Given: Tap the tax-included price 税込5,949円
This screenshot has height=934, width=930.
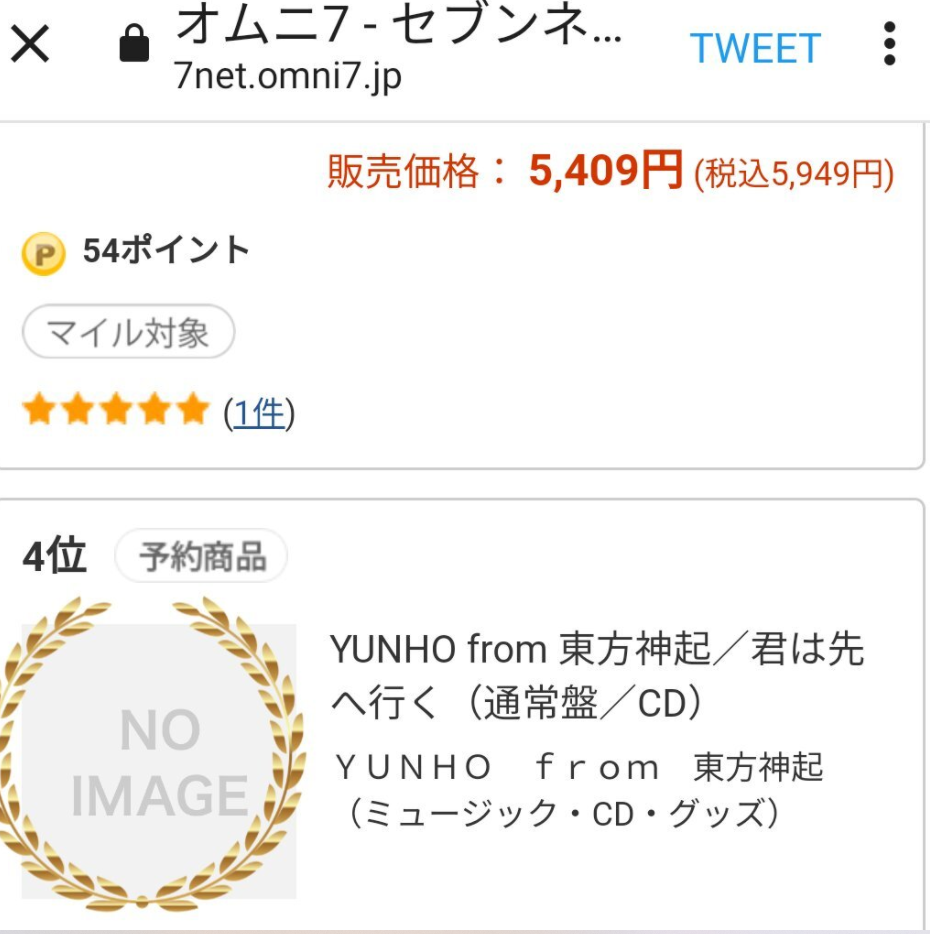Looking at the screenshot, I should point(794,175).
